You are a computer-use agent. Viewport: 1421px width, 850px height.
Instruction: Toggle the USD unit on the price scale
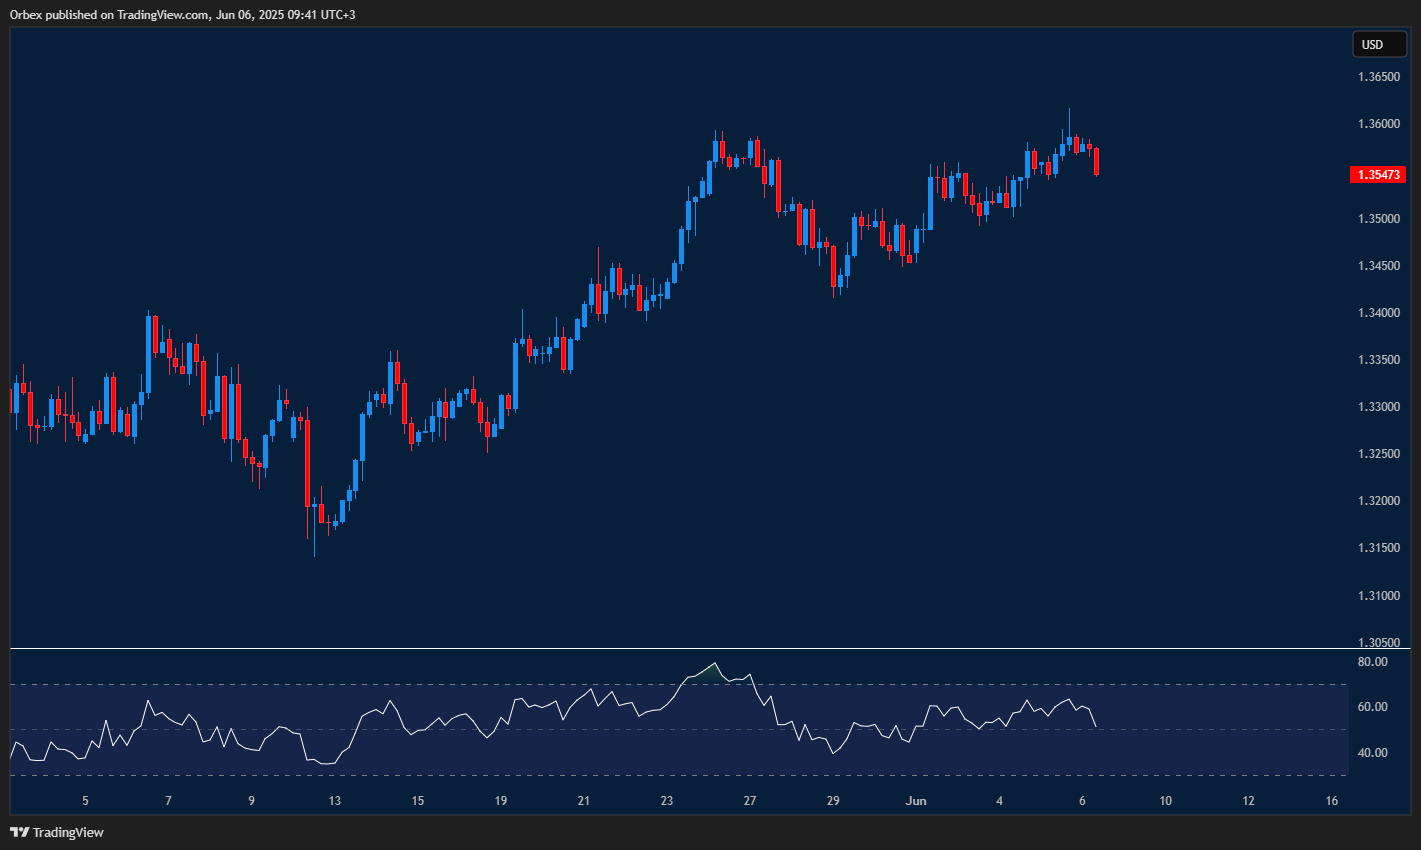[1379, 44]
